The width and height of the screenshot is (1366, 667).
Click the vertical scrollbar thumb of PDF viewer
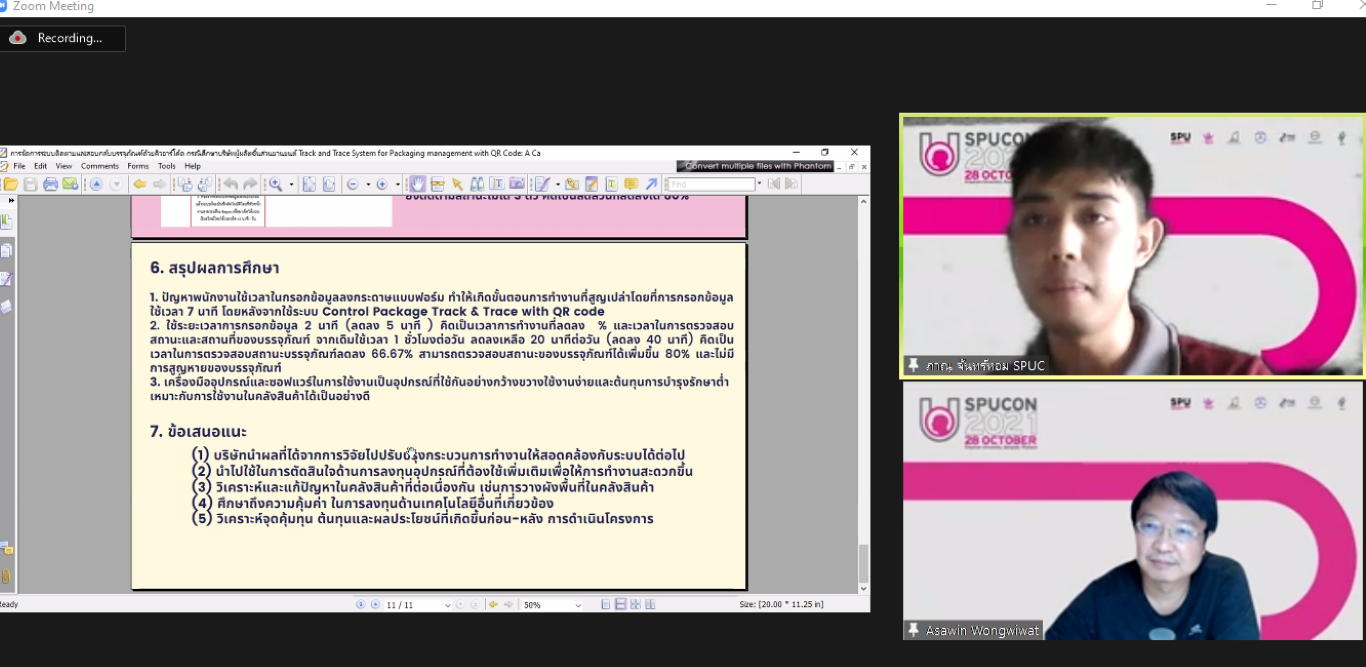click(864, 562)
